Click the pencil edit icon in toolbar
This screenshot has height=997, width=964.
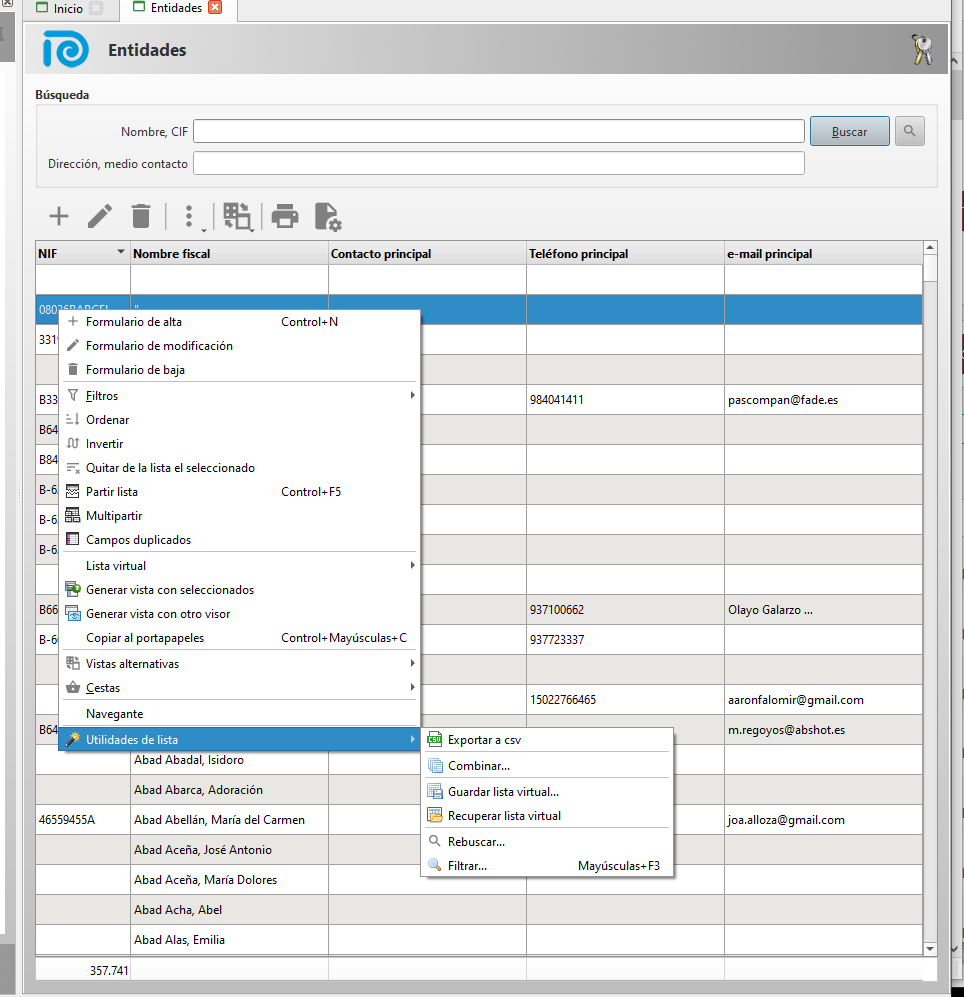pos(100,216)
